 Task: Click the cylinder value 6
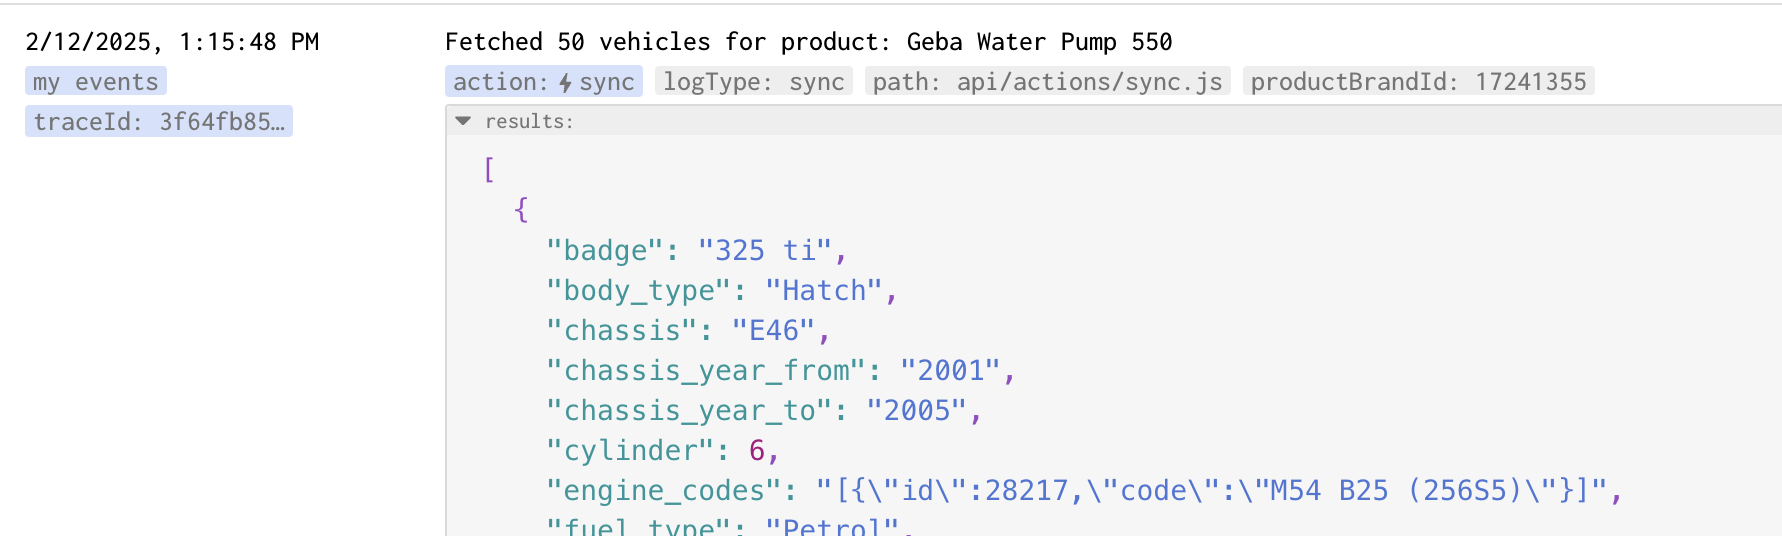click(757, 450)
